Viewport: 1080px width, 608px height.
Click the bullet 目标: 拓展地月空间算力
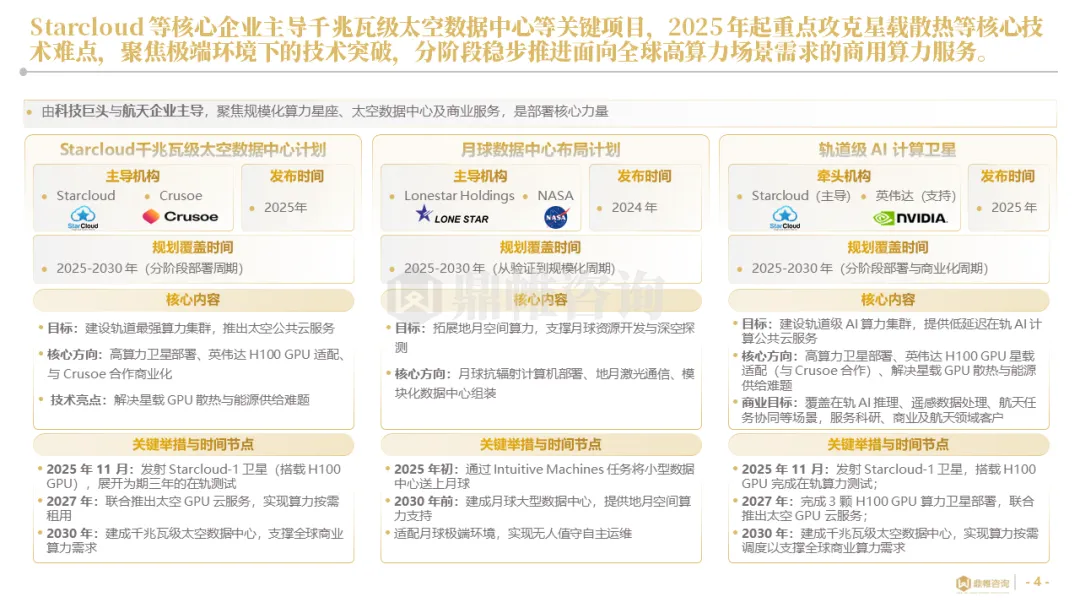(x=544, y=338)
